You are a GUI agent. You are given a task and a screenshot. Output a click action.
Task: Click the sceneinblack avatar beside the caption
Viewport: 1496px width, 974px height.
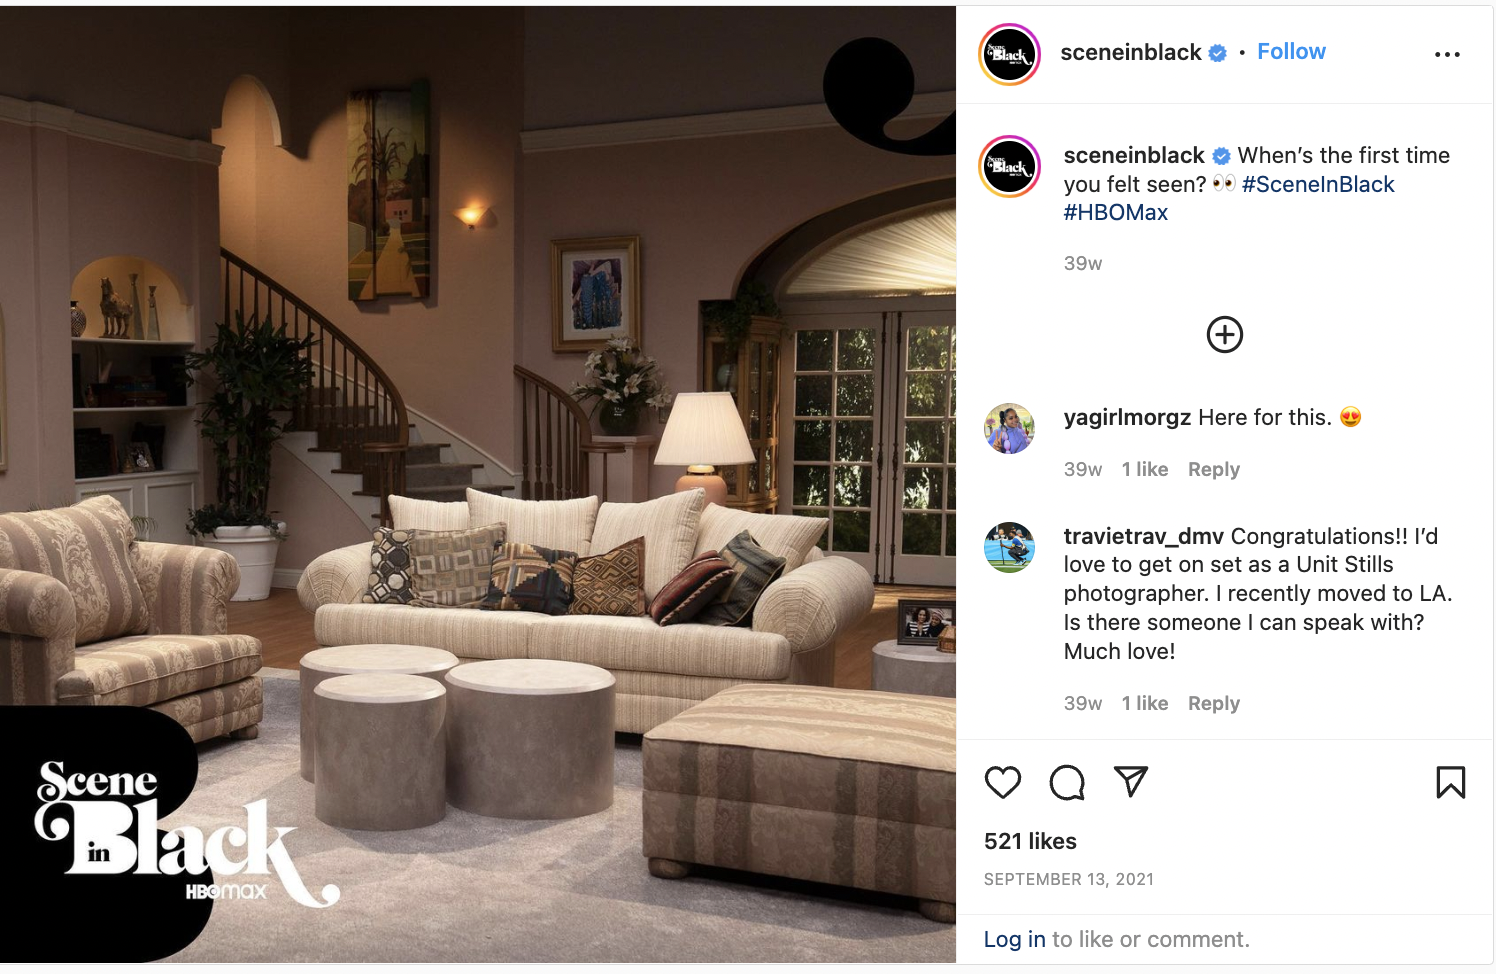(1009, 166)
